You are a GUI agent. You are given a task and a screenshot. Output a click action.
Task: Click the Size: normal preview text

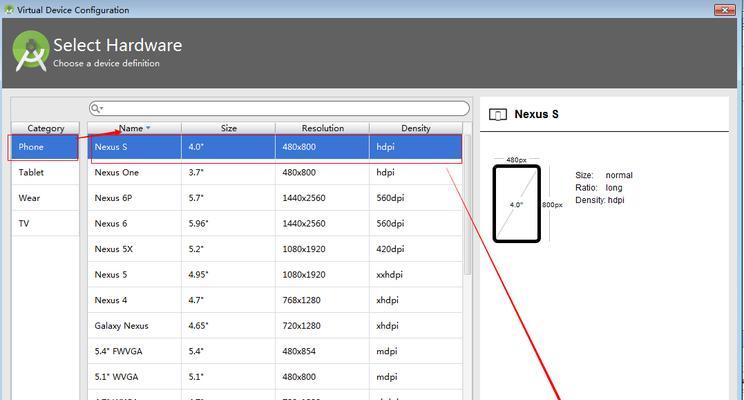tap(604, 175)
